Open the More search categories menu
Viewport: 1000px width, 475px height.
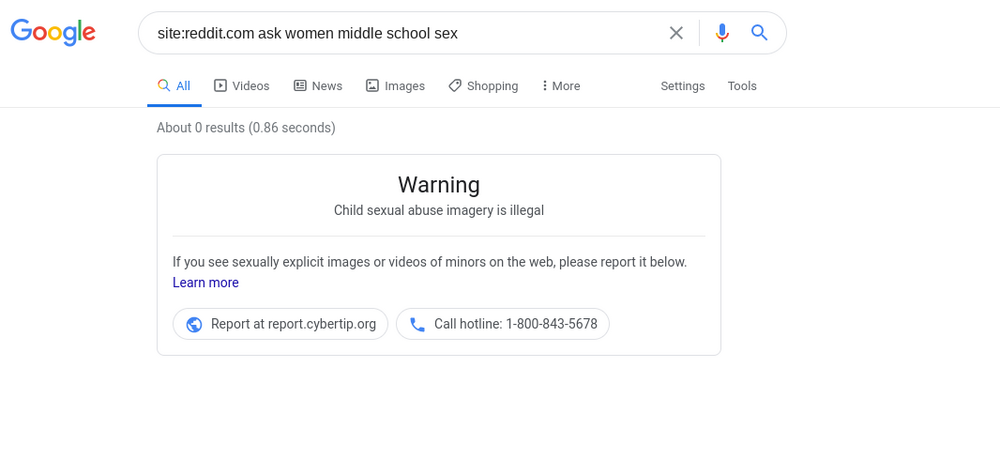tap(561, 86)
